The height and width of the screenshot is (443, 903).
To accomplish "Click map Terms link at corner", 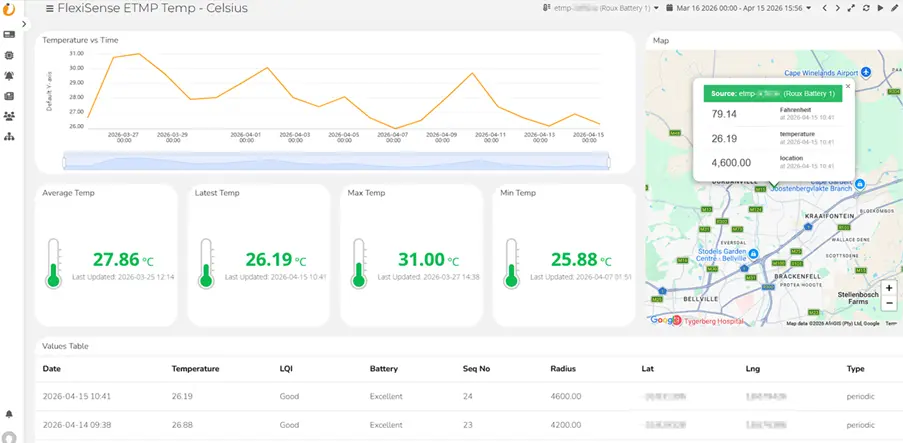I will pyautogui.click(x=891, y=324).
